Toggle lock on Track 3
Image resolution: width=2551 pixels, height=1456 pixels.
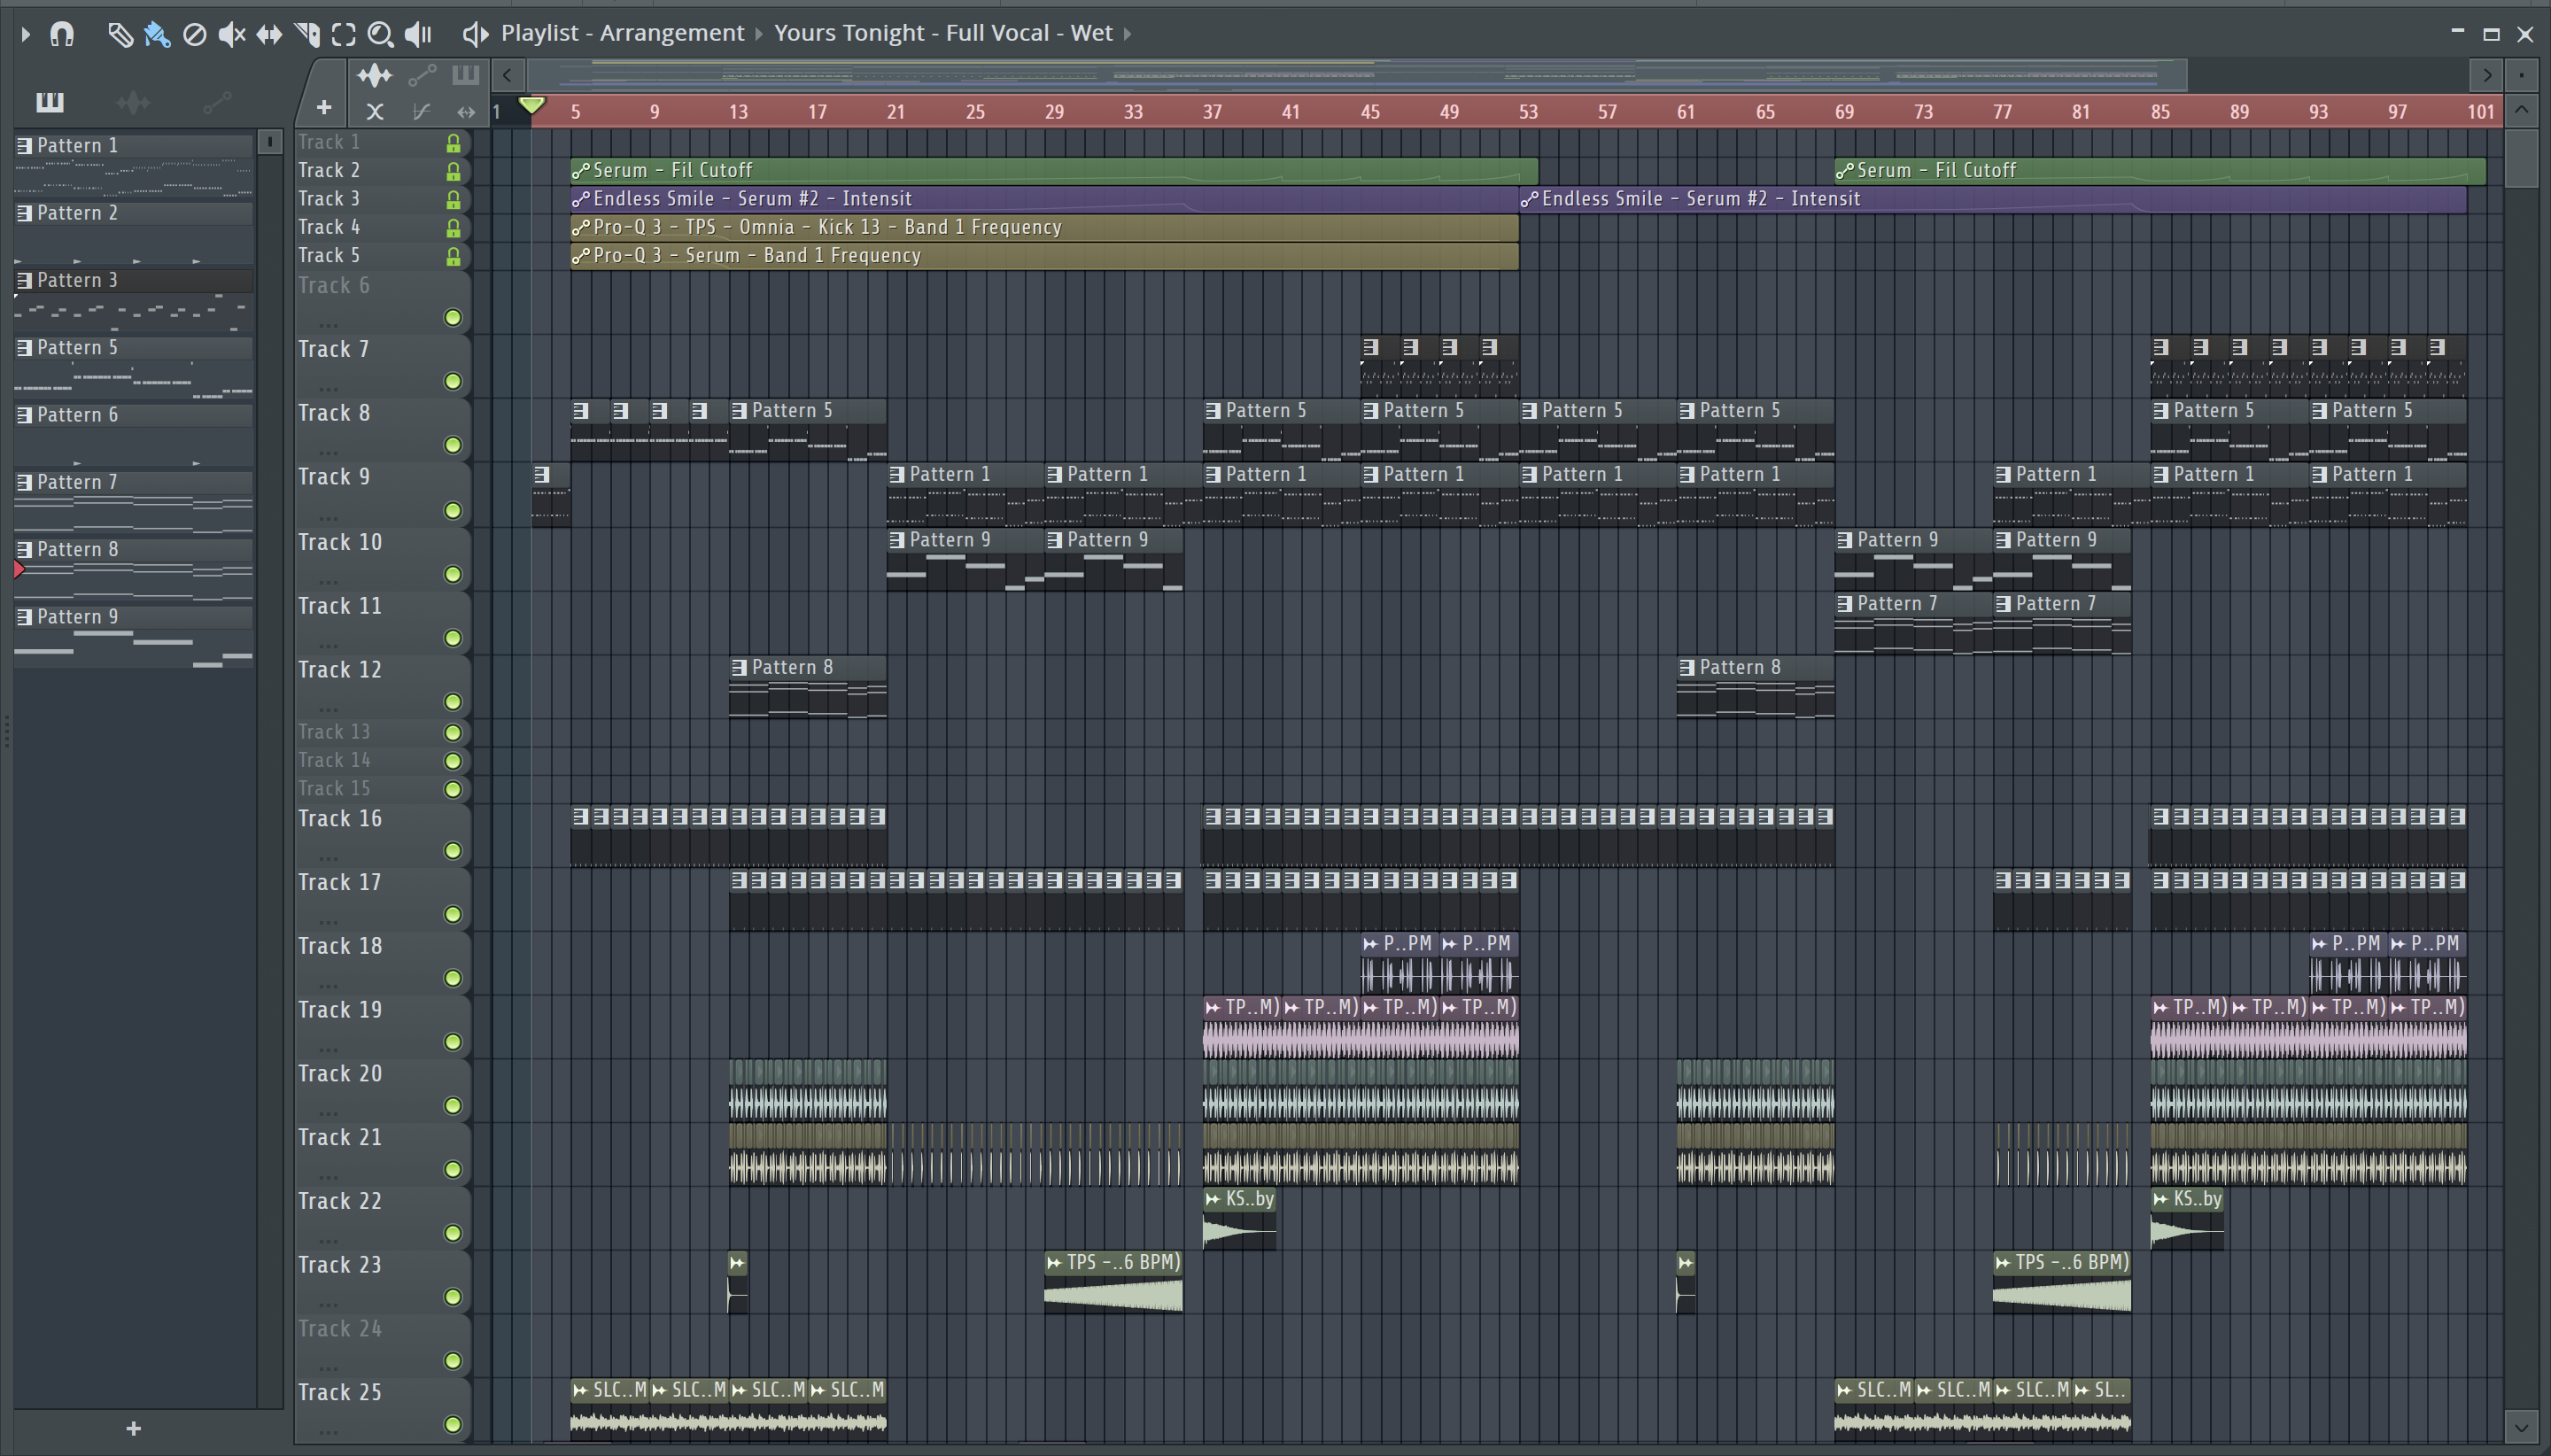pyautogui.click(x=453, y=200)
